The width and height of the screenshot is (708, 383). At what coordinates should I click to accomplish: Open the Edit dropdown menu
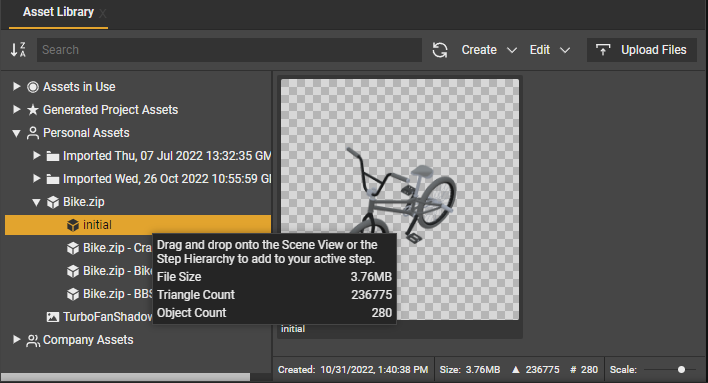(x=550, y=50)
